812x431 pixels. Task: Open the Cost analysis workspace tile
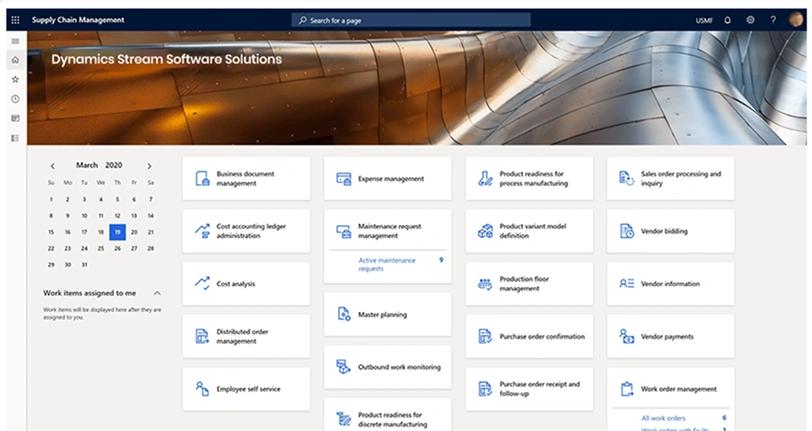246,284
